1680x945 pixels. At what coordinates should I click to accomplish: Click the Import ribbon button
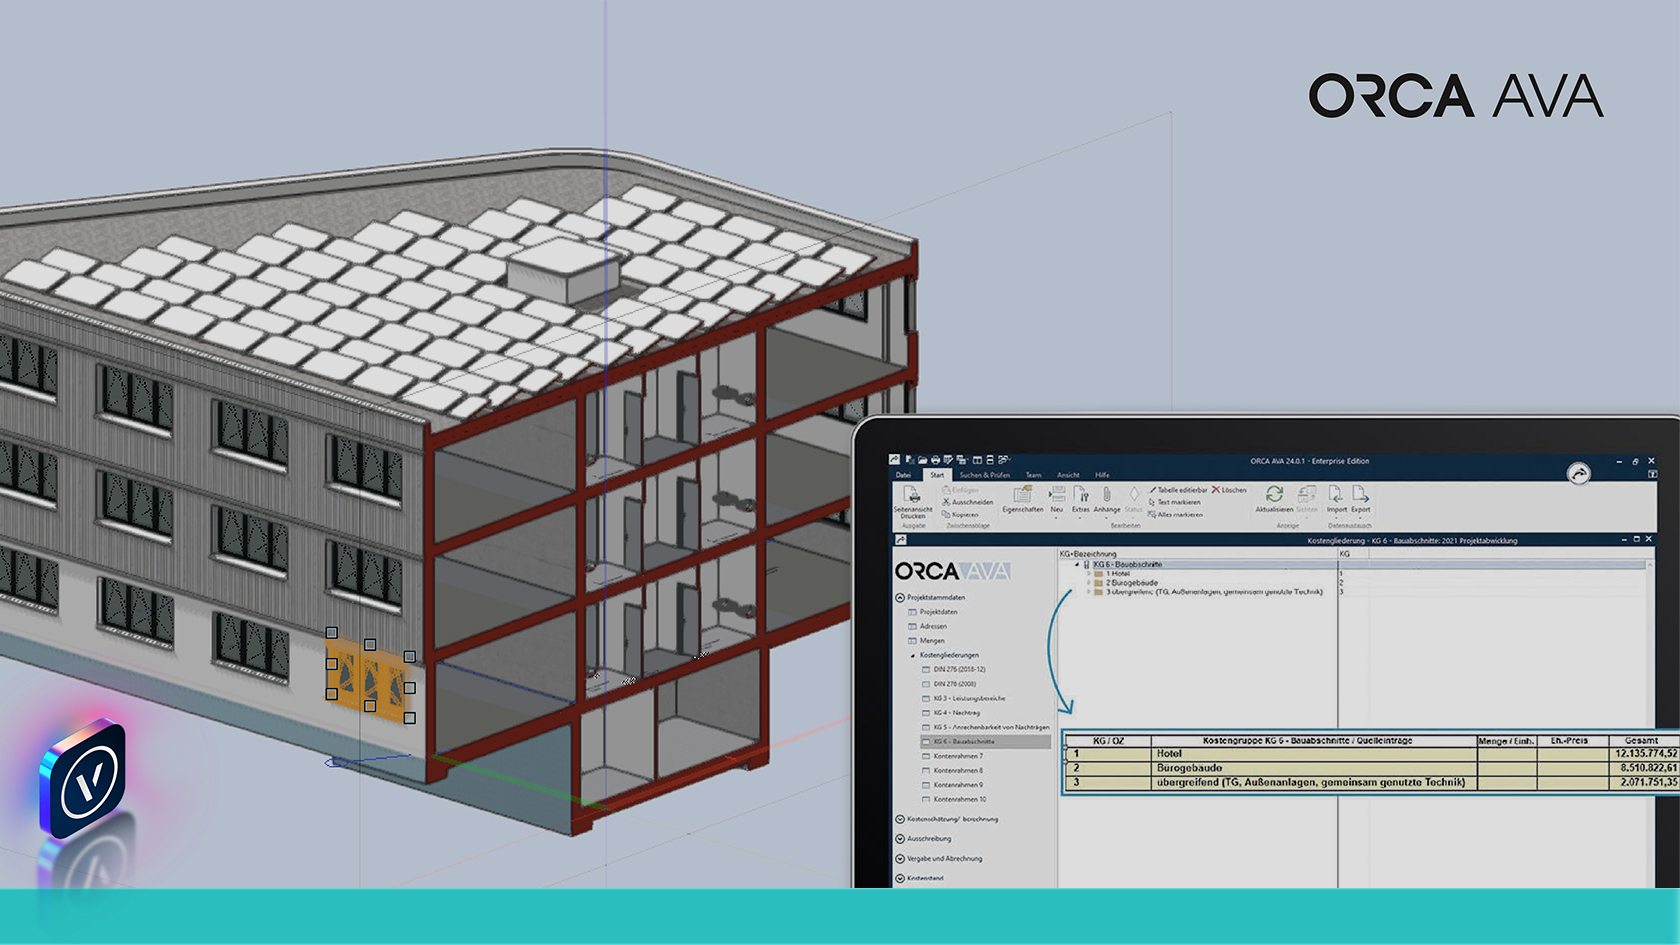(x=1336, y=500)
